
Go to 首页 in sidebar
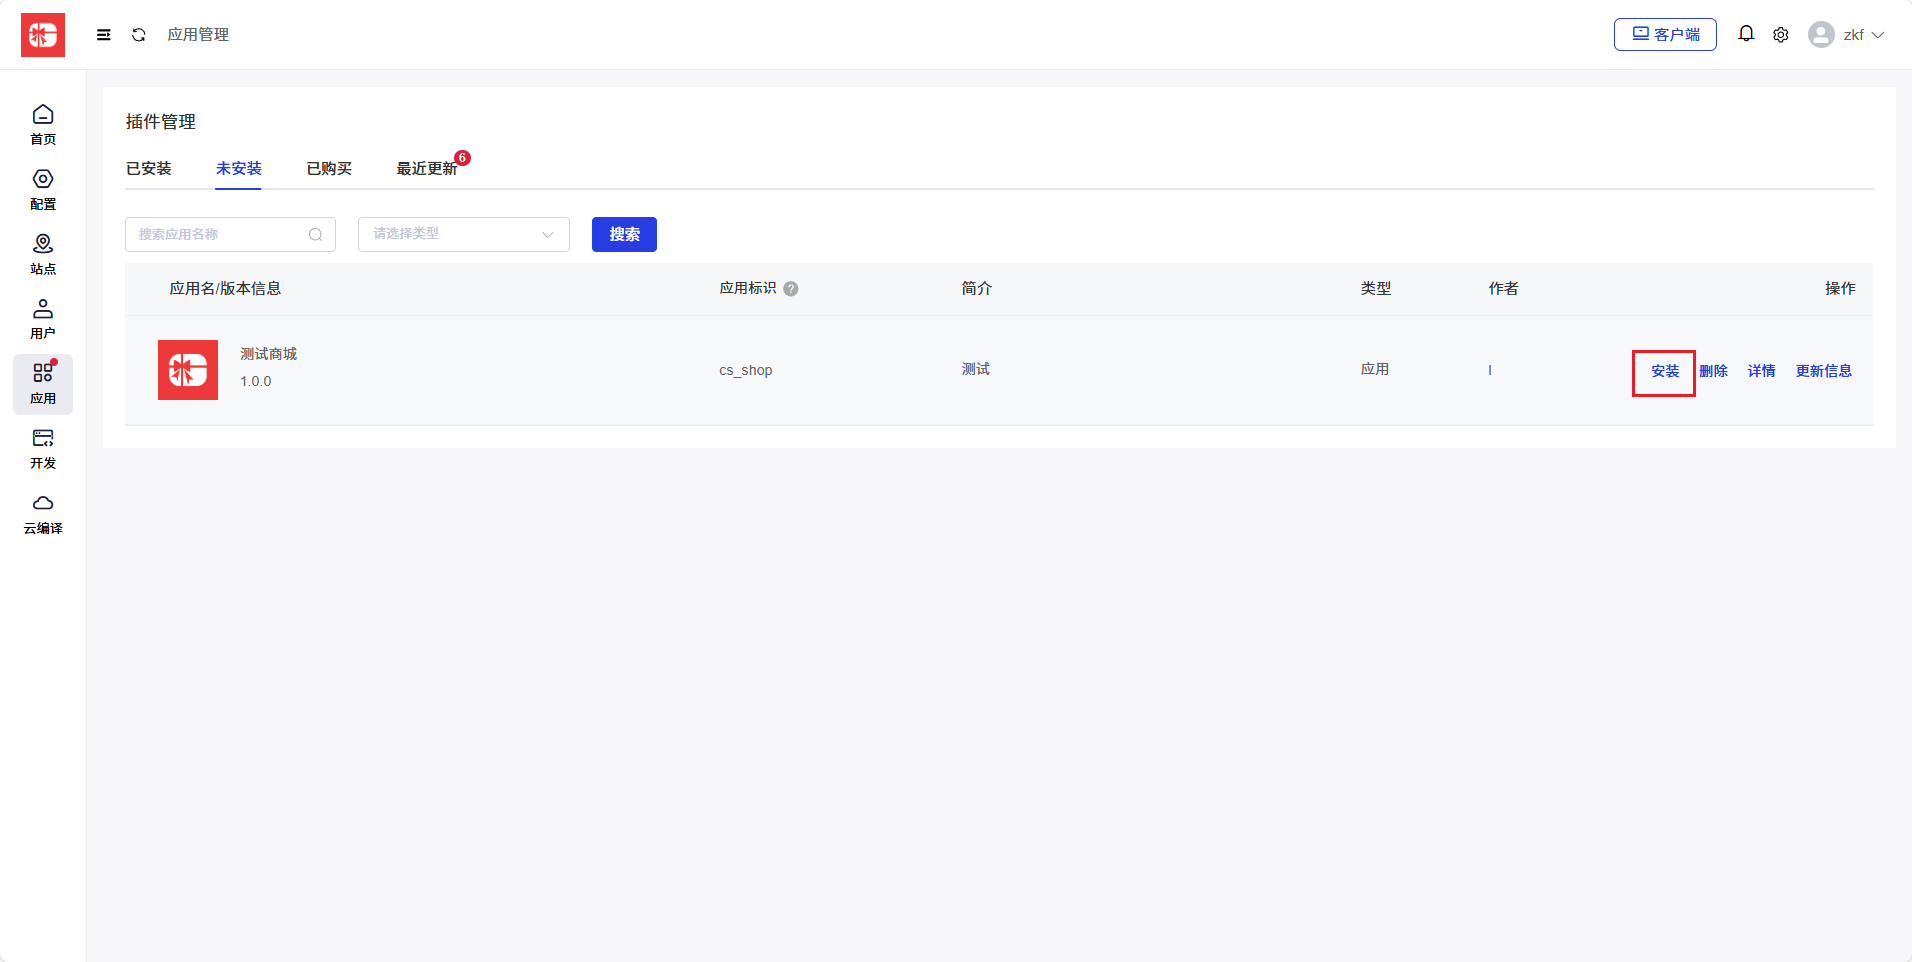43,124
